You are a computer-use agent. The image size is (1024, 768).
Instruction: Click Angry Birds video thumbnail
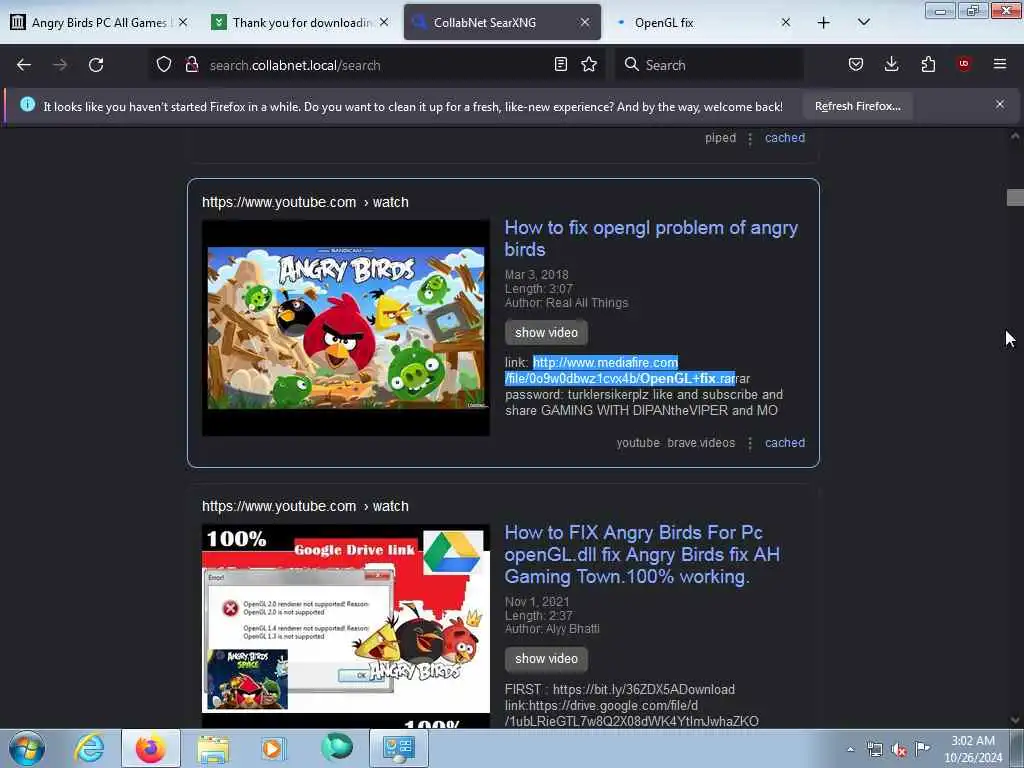(x=345, y=328)
